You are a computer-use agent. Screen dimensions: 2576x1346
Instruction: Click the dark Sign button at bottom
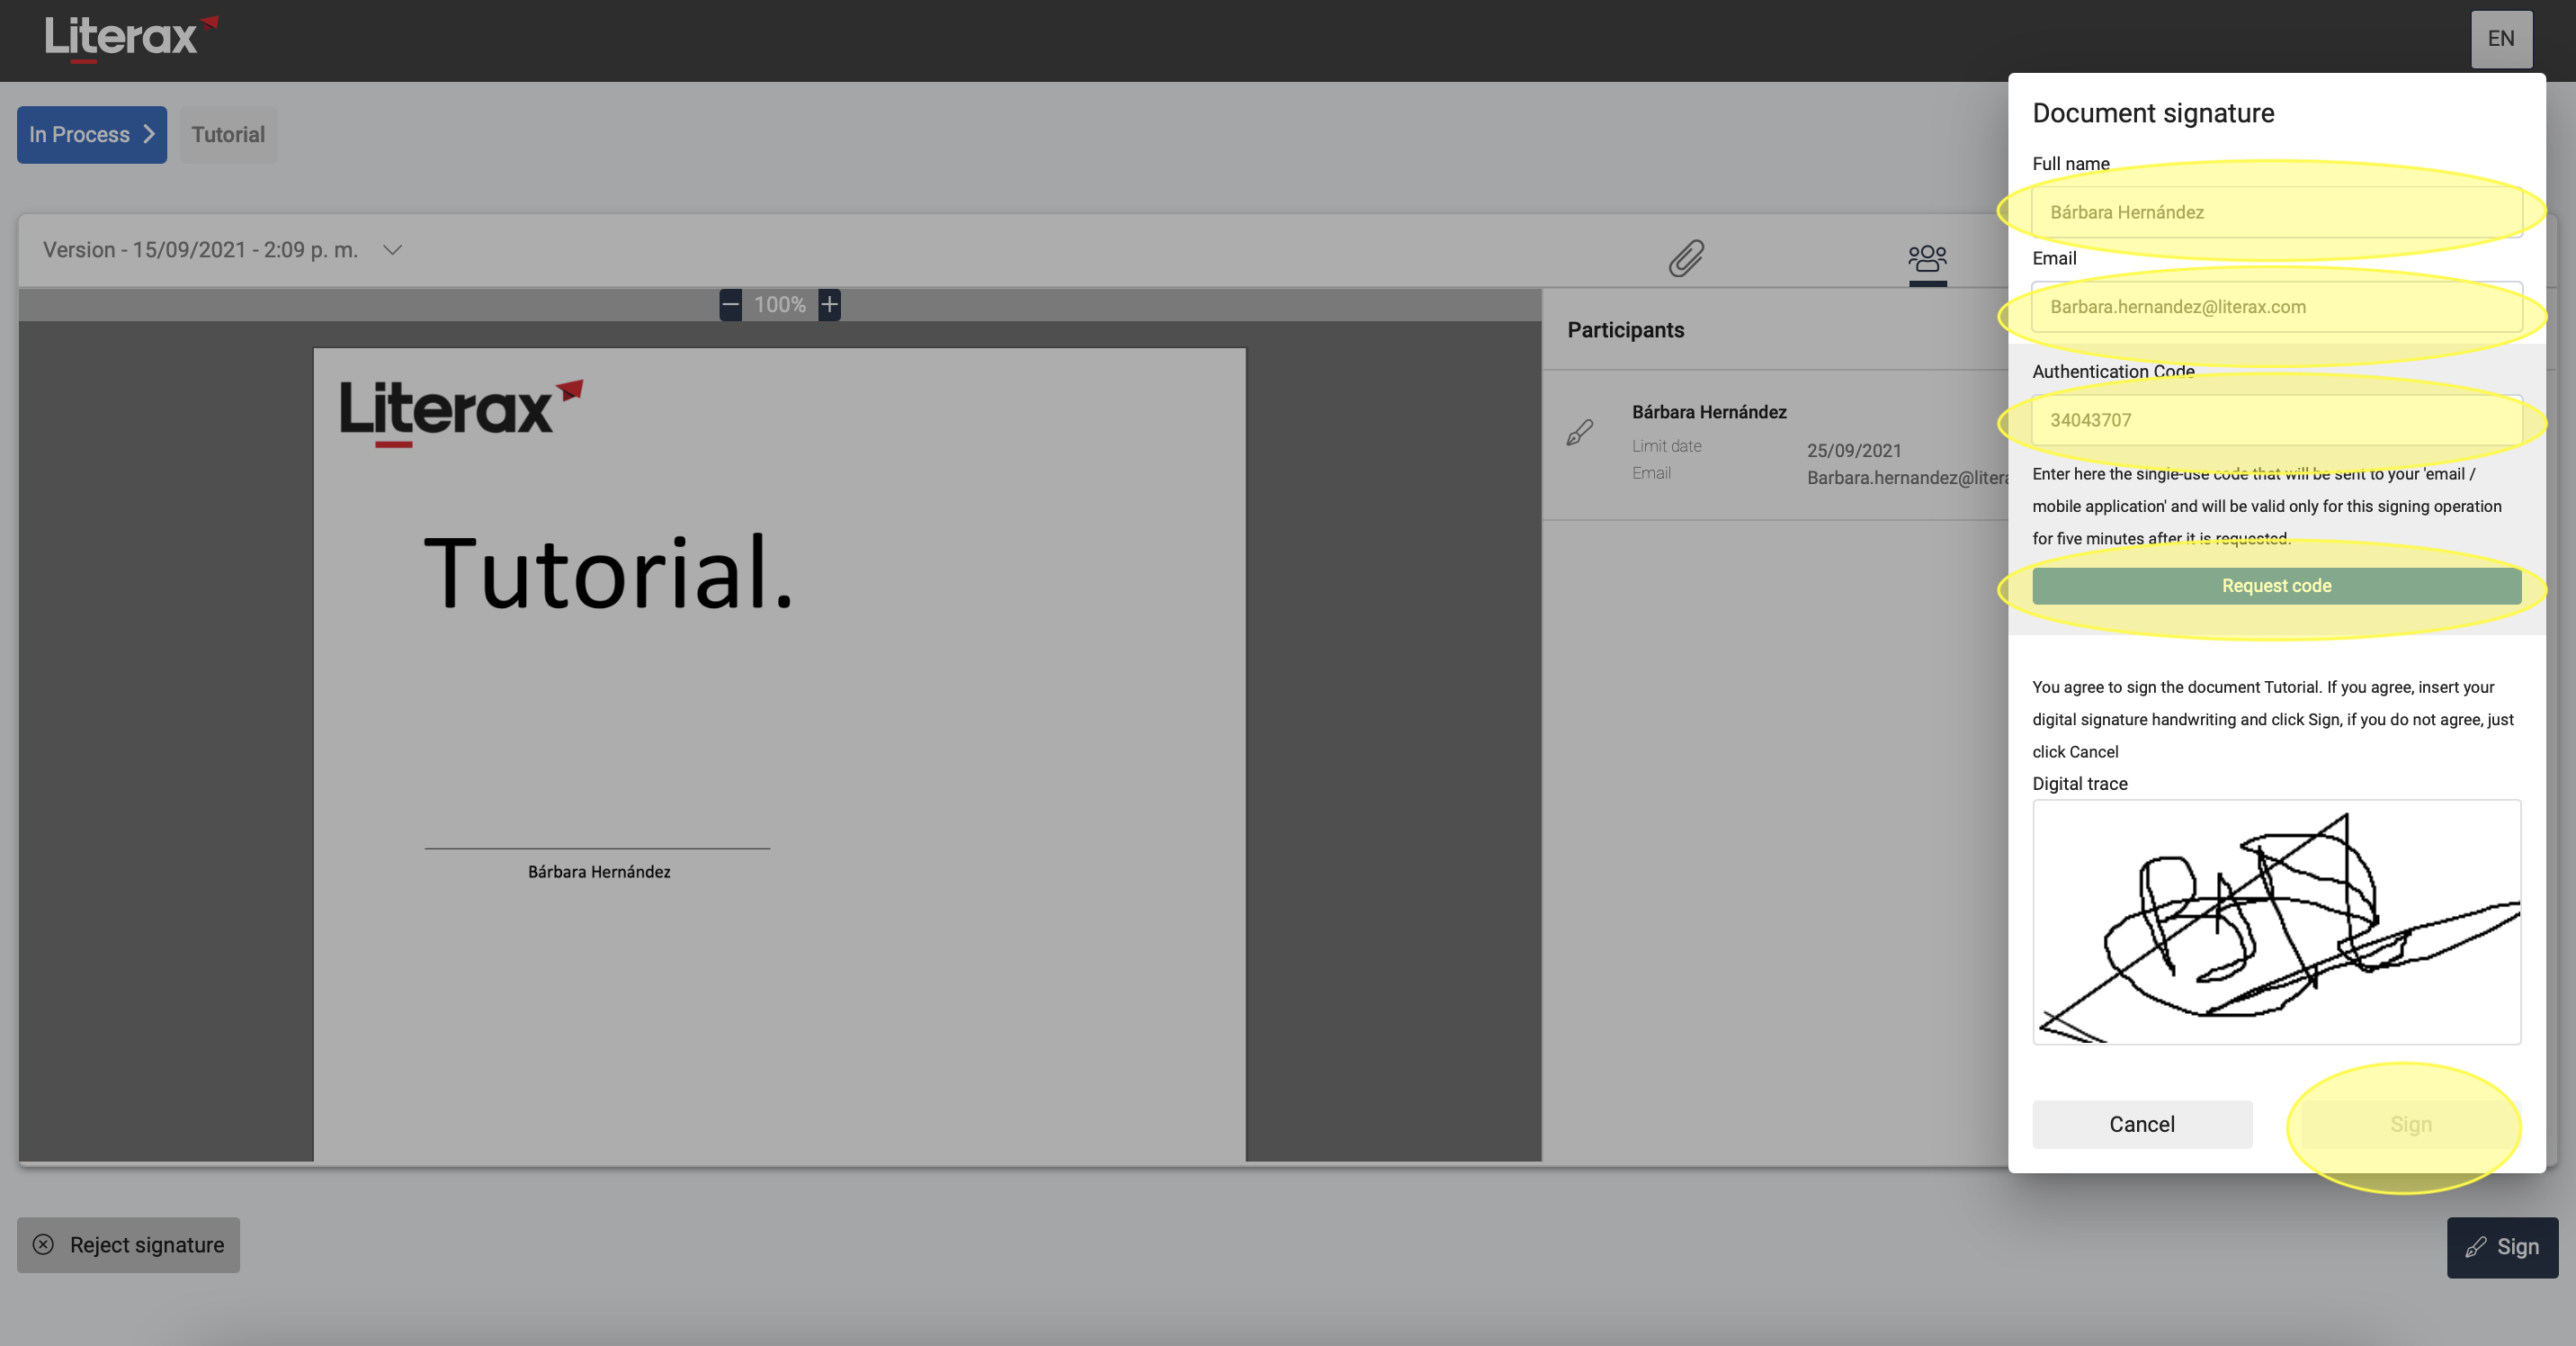point(2502,1247)
